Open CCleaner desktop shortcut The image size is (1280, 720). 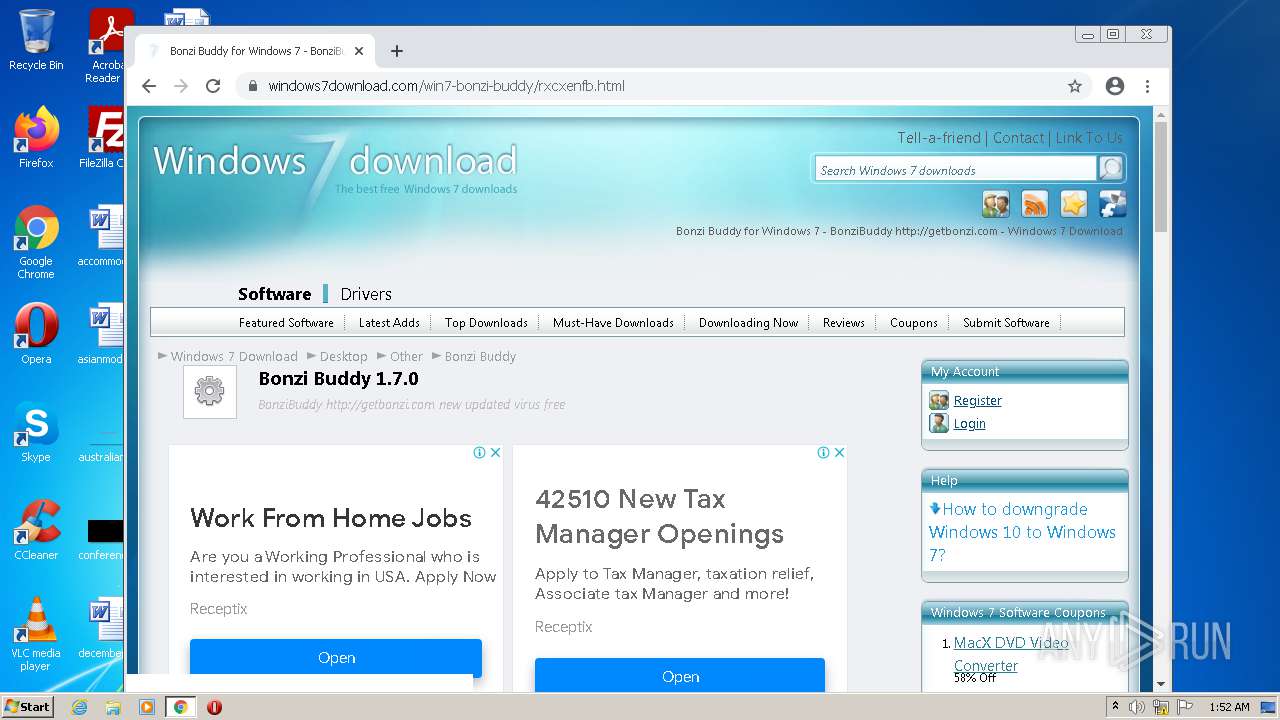pos(36,530)
